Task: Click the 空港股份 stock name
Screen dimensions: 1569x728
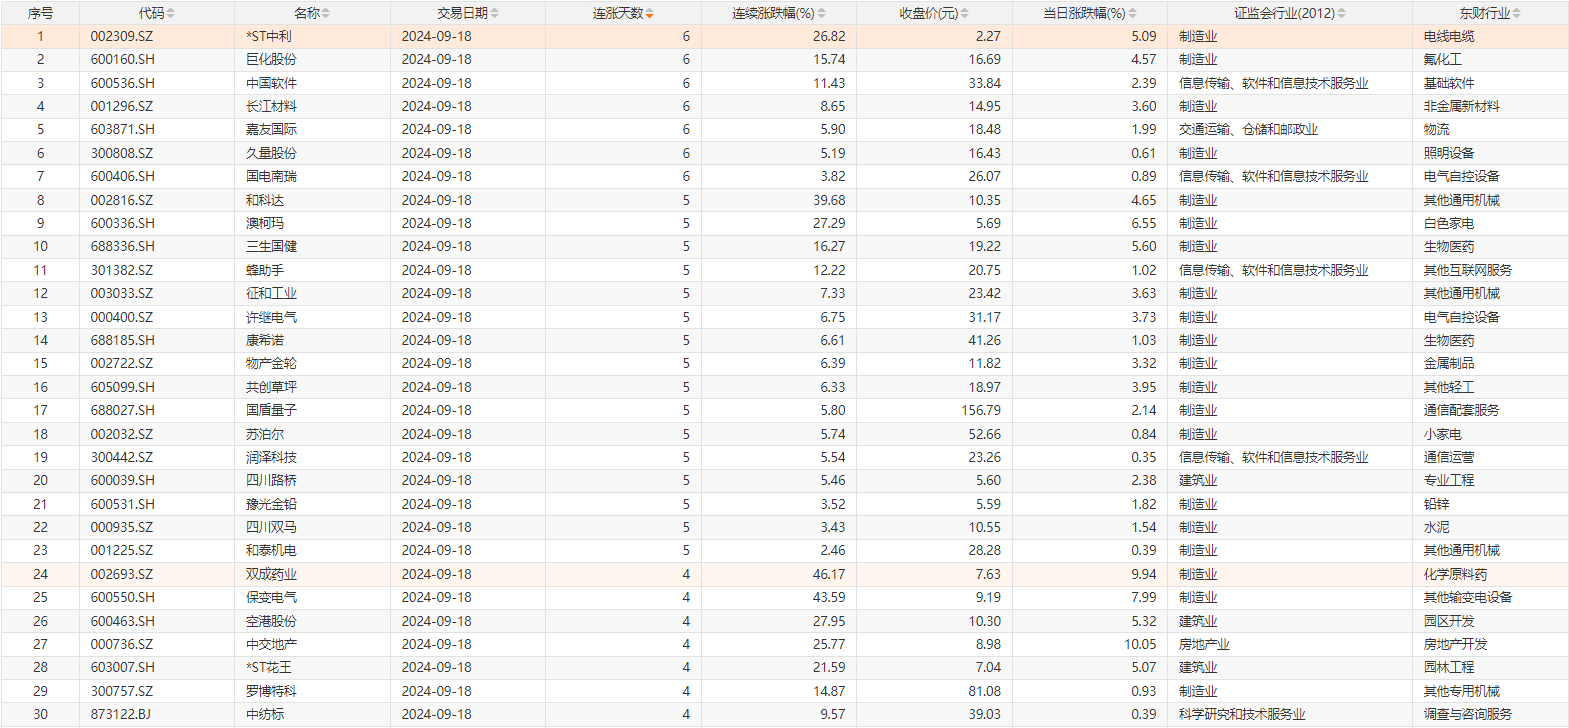Action: [x=271, y=621]
